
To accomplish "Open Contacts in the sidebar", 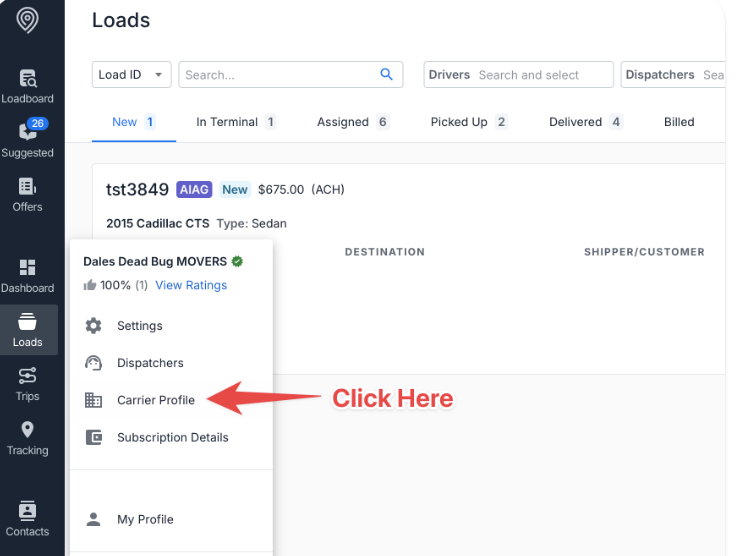I will (27, 519).
